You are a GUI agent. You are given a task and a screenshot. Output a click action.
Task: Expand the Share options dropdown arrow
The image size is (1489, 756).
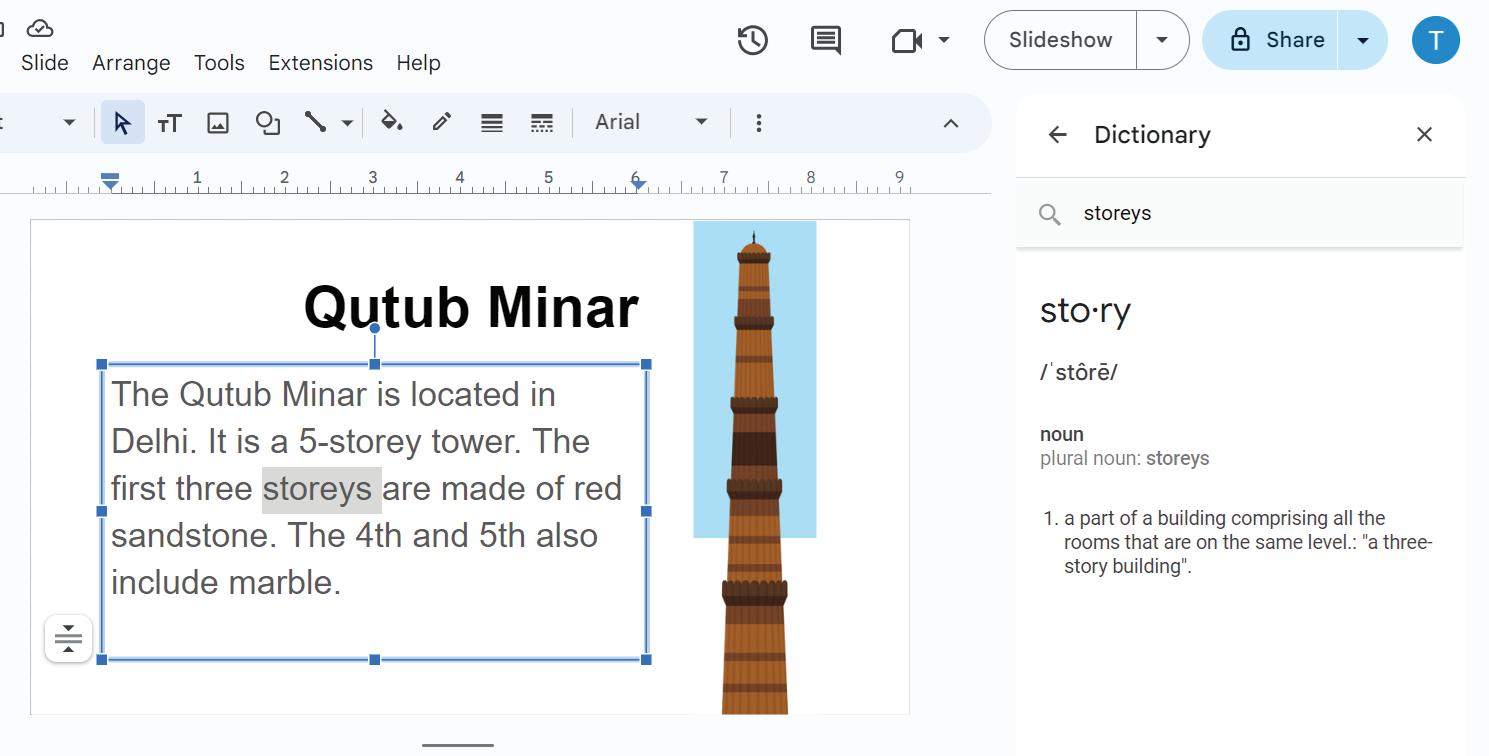[1362, 40]
